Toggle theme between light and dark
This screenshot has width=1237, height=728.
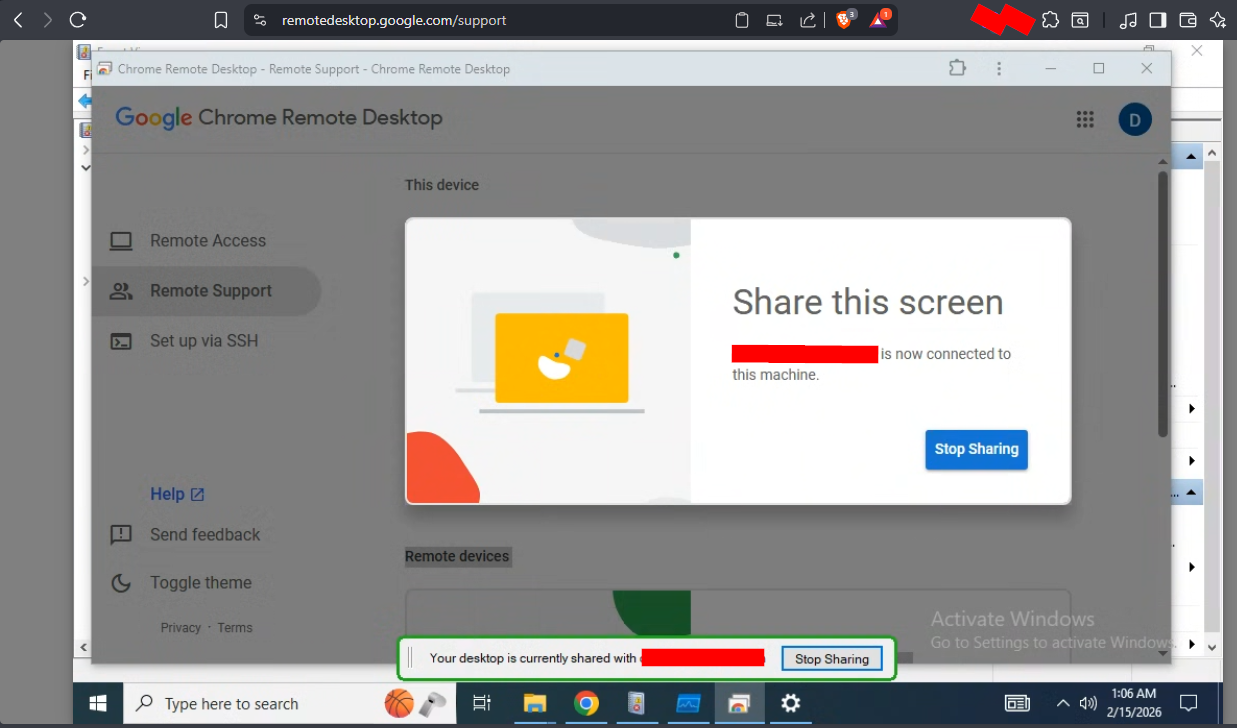coord(180,583)
